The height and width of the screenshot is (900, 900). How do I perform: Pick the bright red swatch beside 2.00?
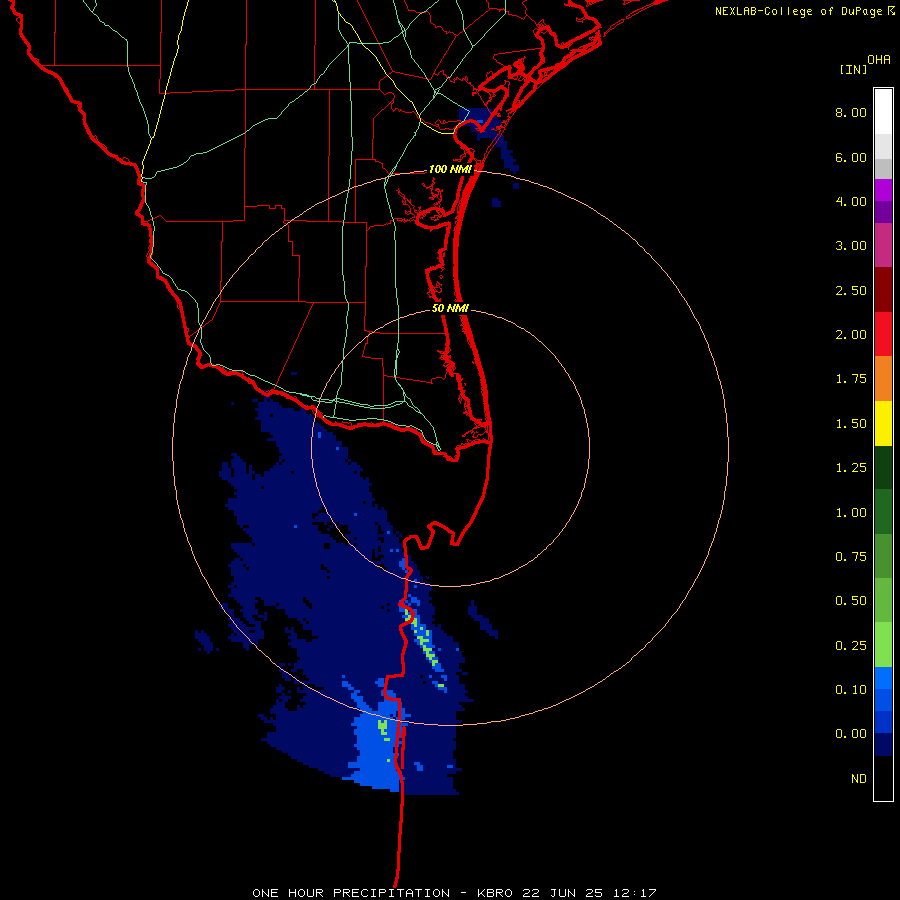click(883, 334)
